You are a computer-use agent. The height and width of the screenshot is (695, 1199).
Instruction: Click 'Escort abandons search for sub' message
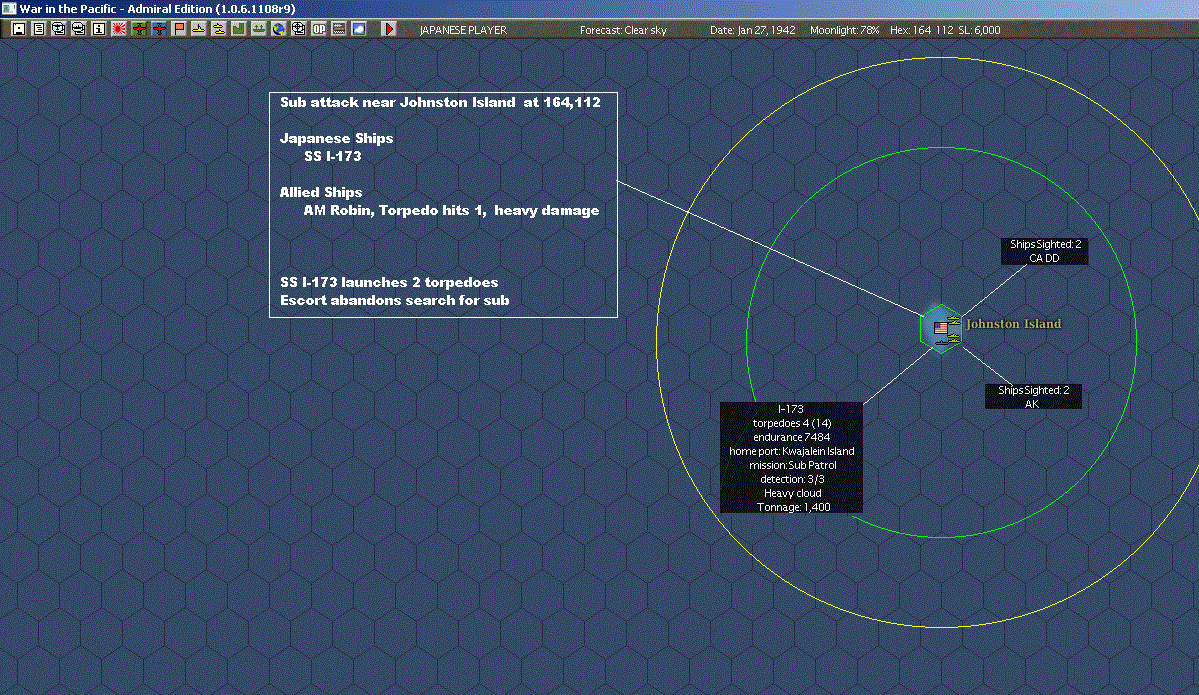395,300
